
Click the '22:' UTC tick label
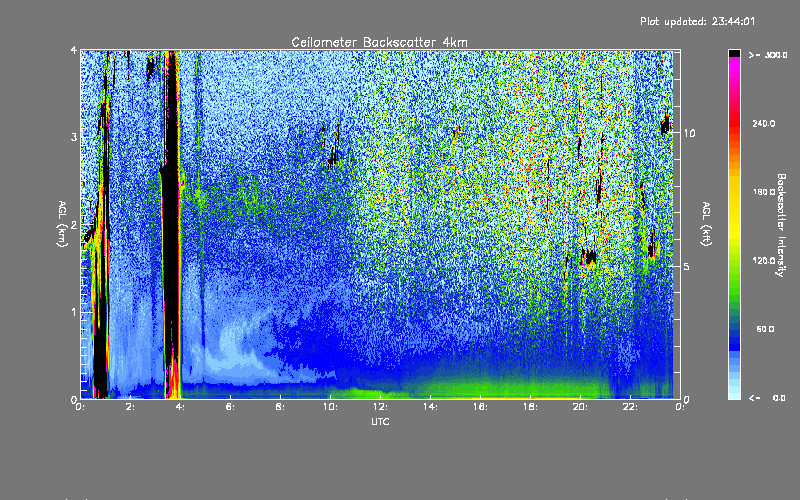[x=630, y=407]
